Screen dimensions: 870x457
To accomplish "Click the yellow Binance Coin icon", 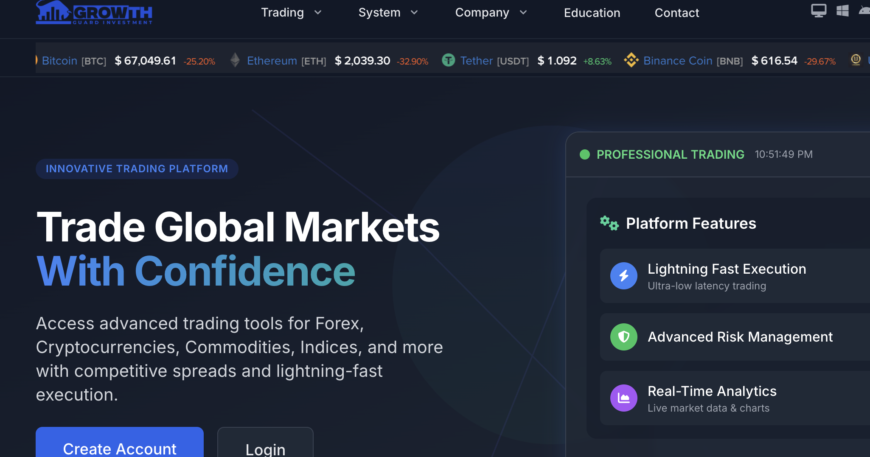I will coord(631,61).
